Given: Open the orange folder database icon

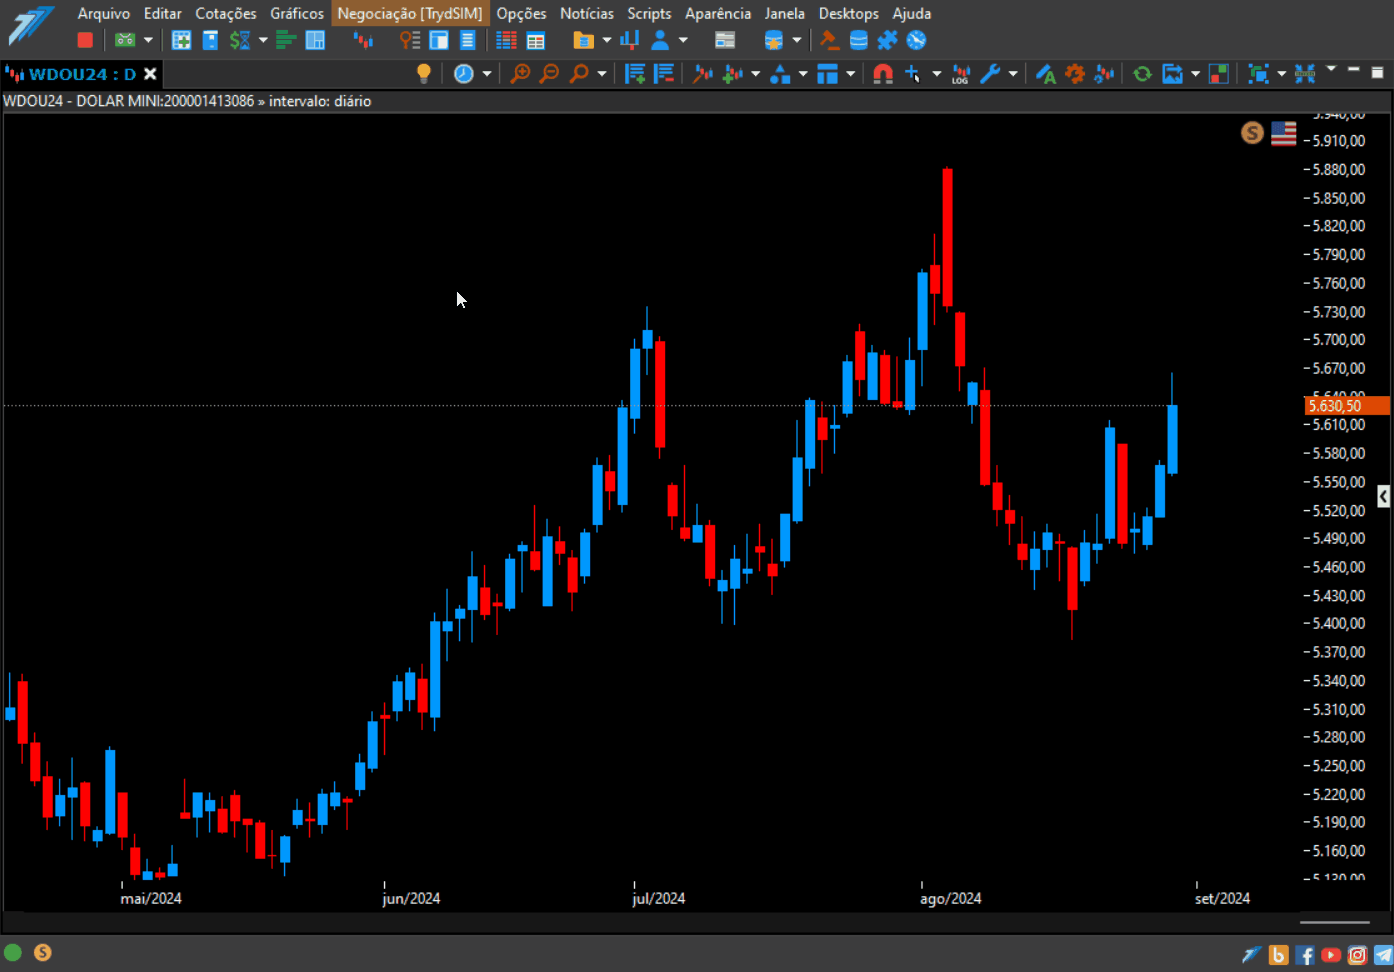Looking at the screenshot, I should (584, 40).
